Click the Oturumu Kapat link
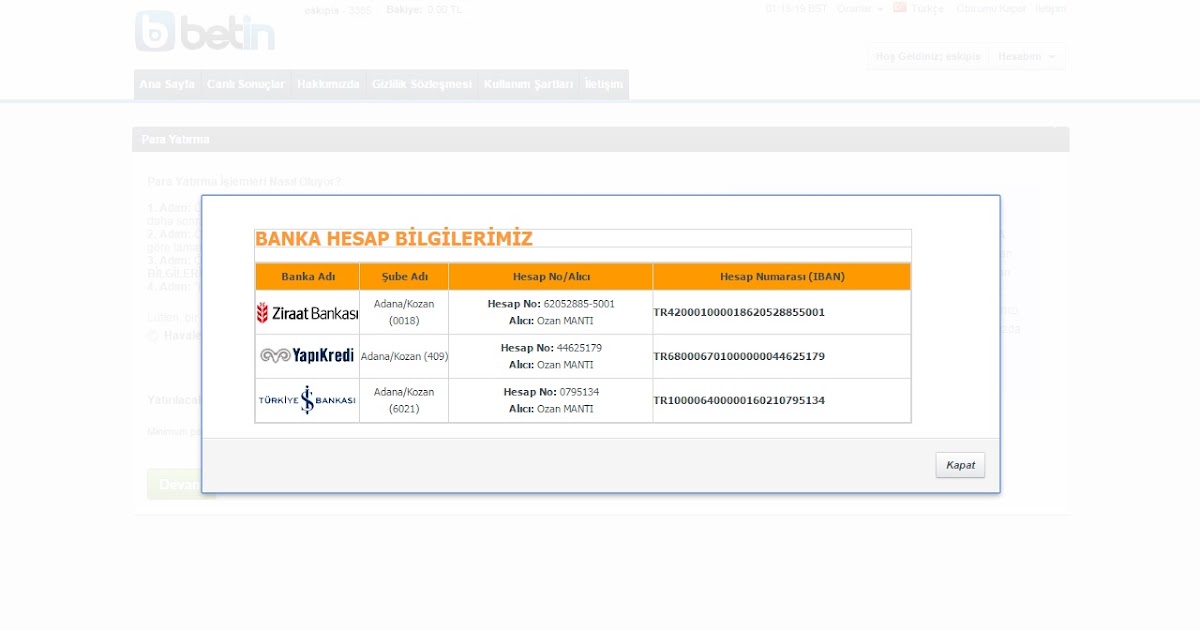1200x630 pixels. tap(991, 8)
